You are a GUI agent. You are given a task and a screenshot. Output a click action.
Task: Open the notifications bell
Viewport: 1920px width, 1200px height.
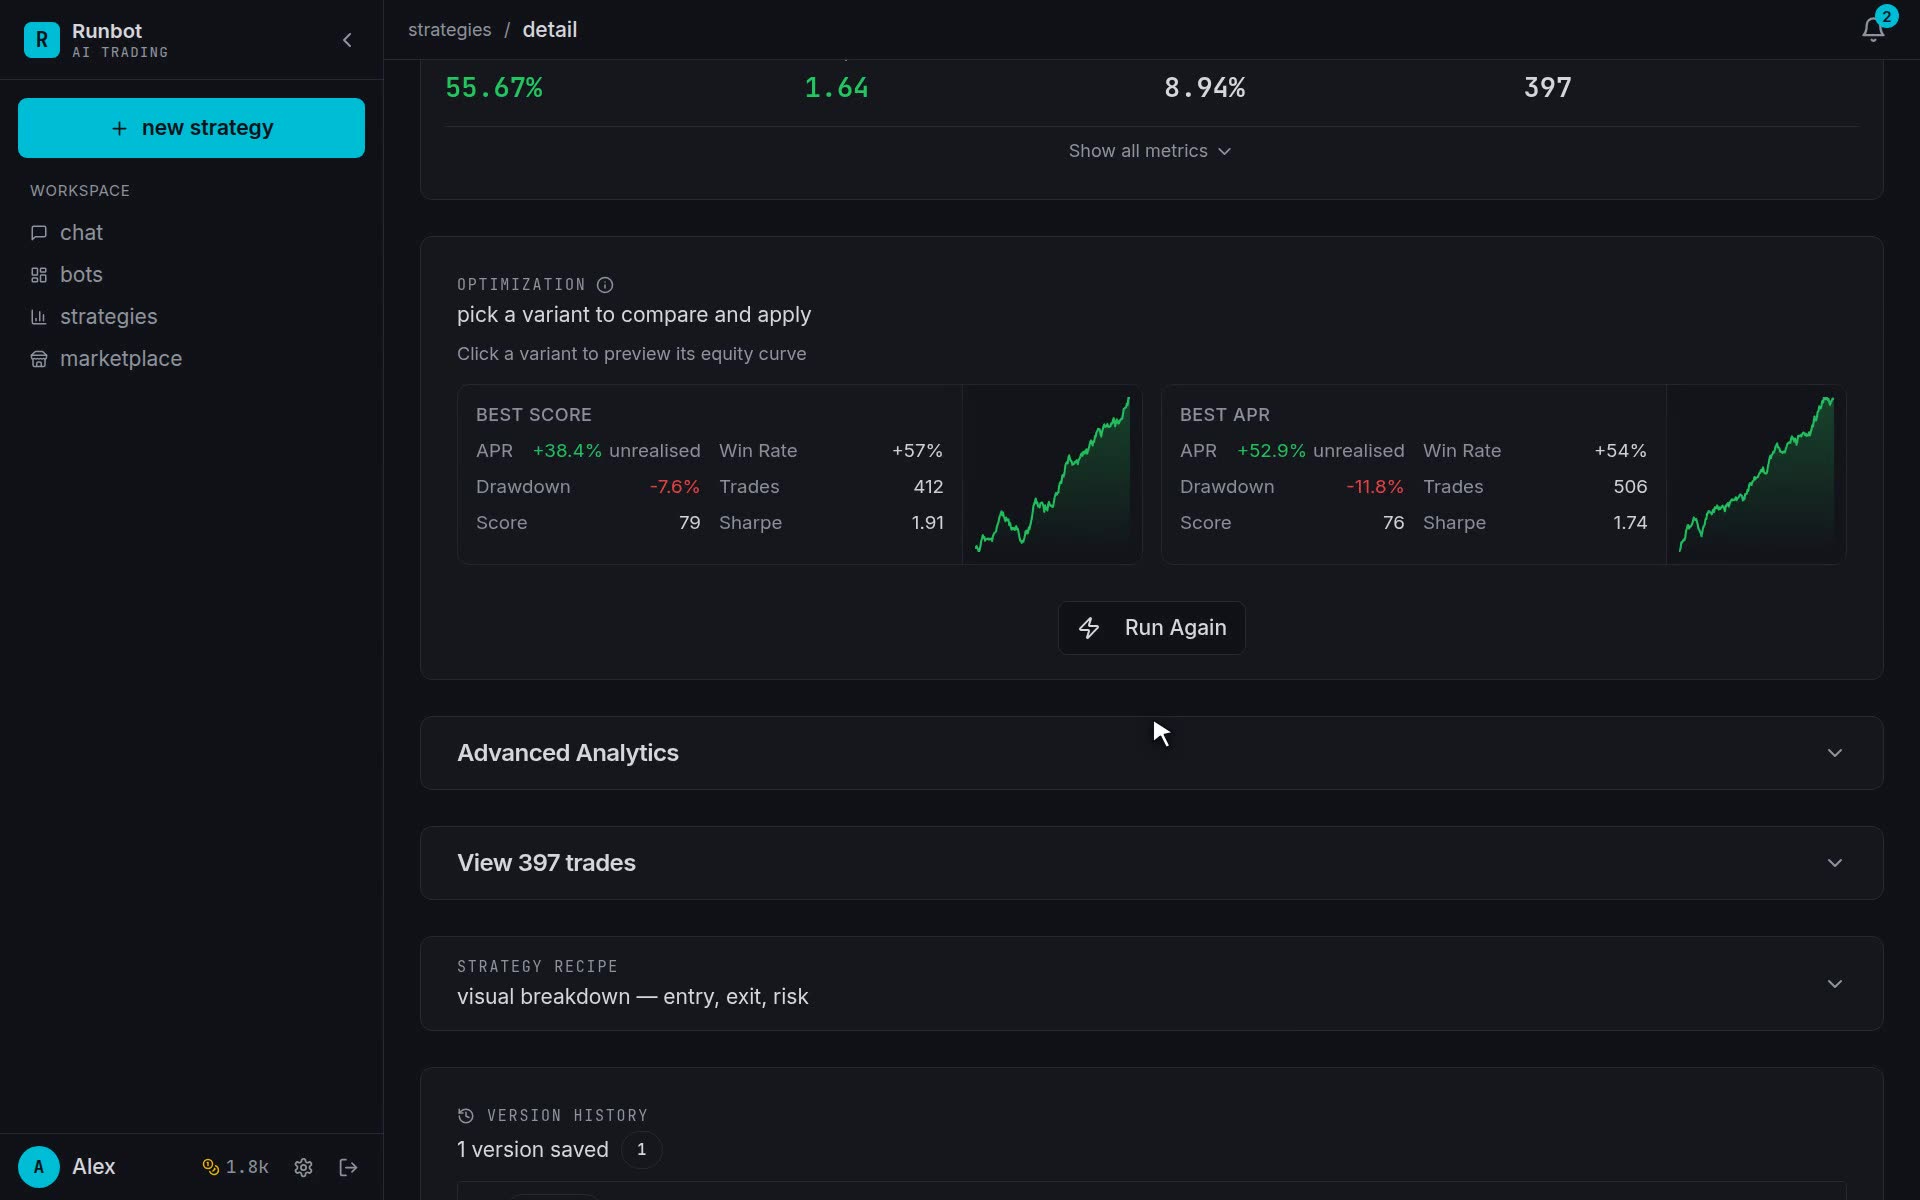(1873, 30)
